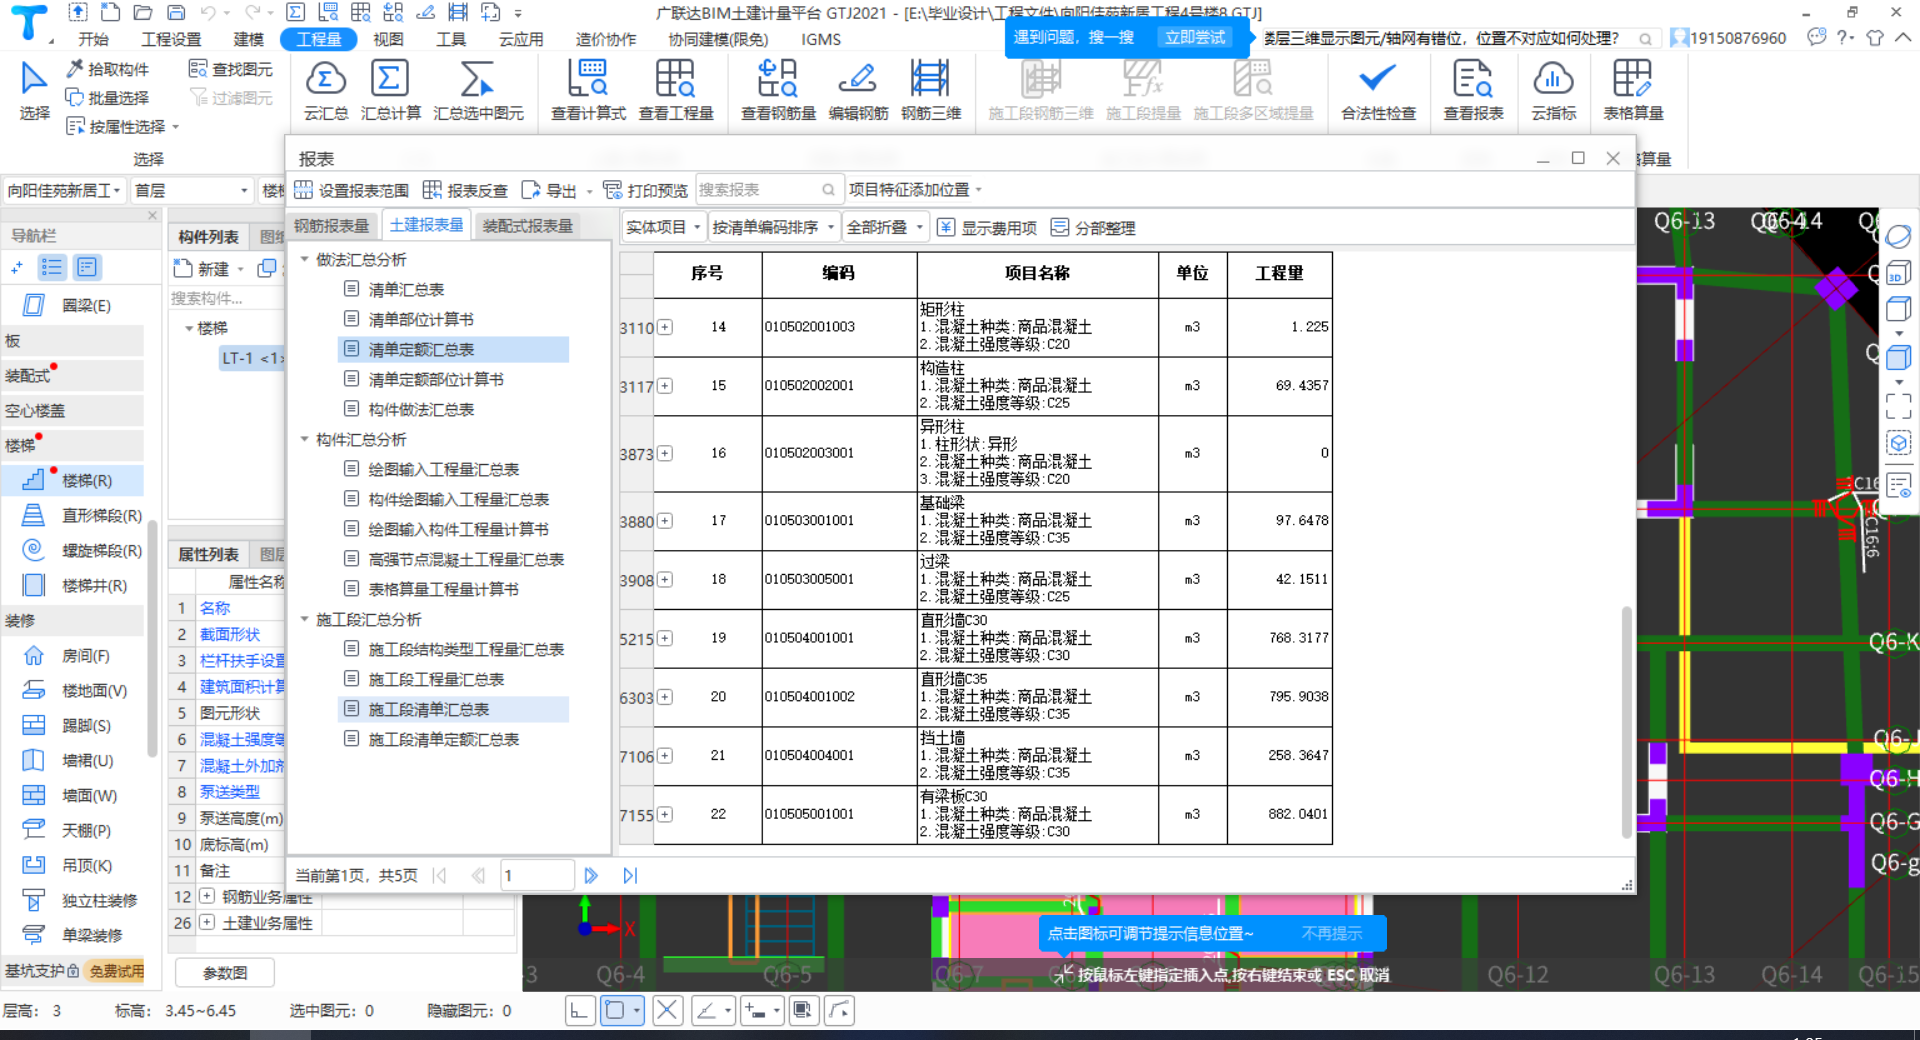1920x1040 pixels.
Task: Open 项目特征添加位置 dropdown
Action: [915, 190]
